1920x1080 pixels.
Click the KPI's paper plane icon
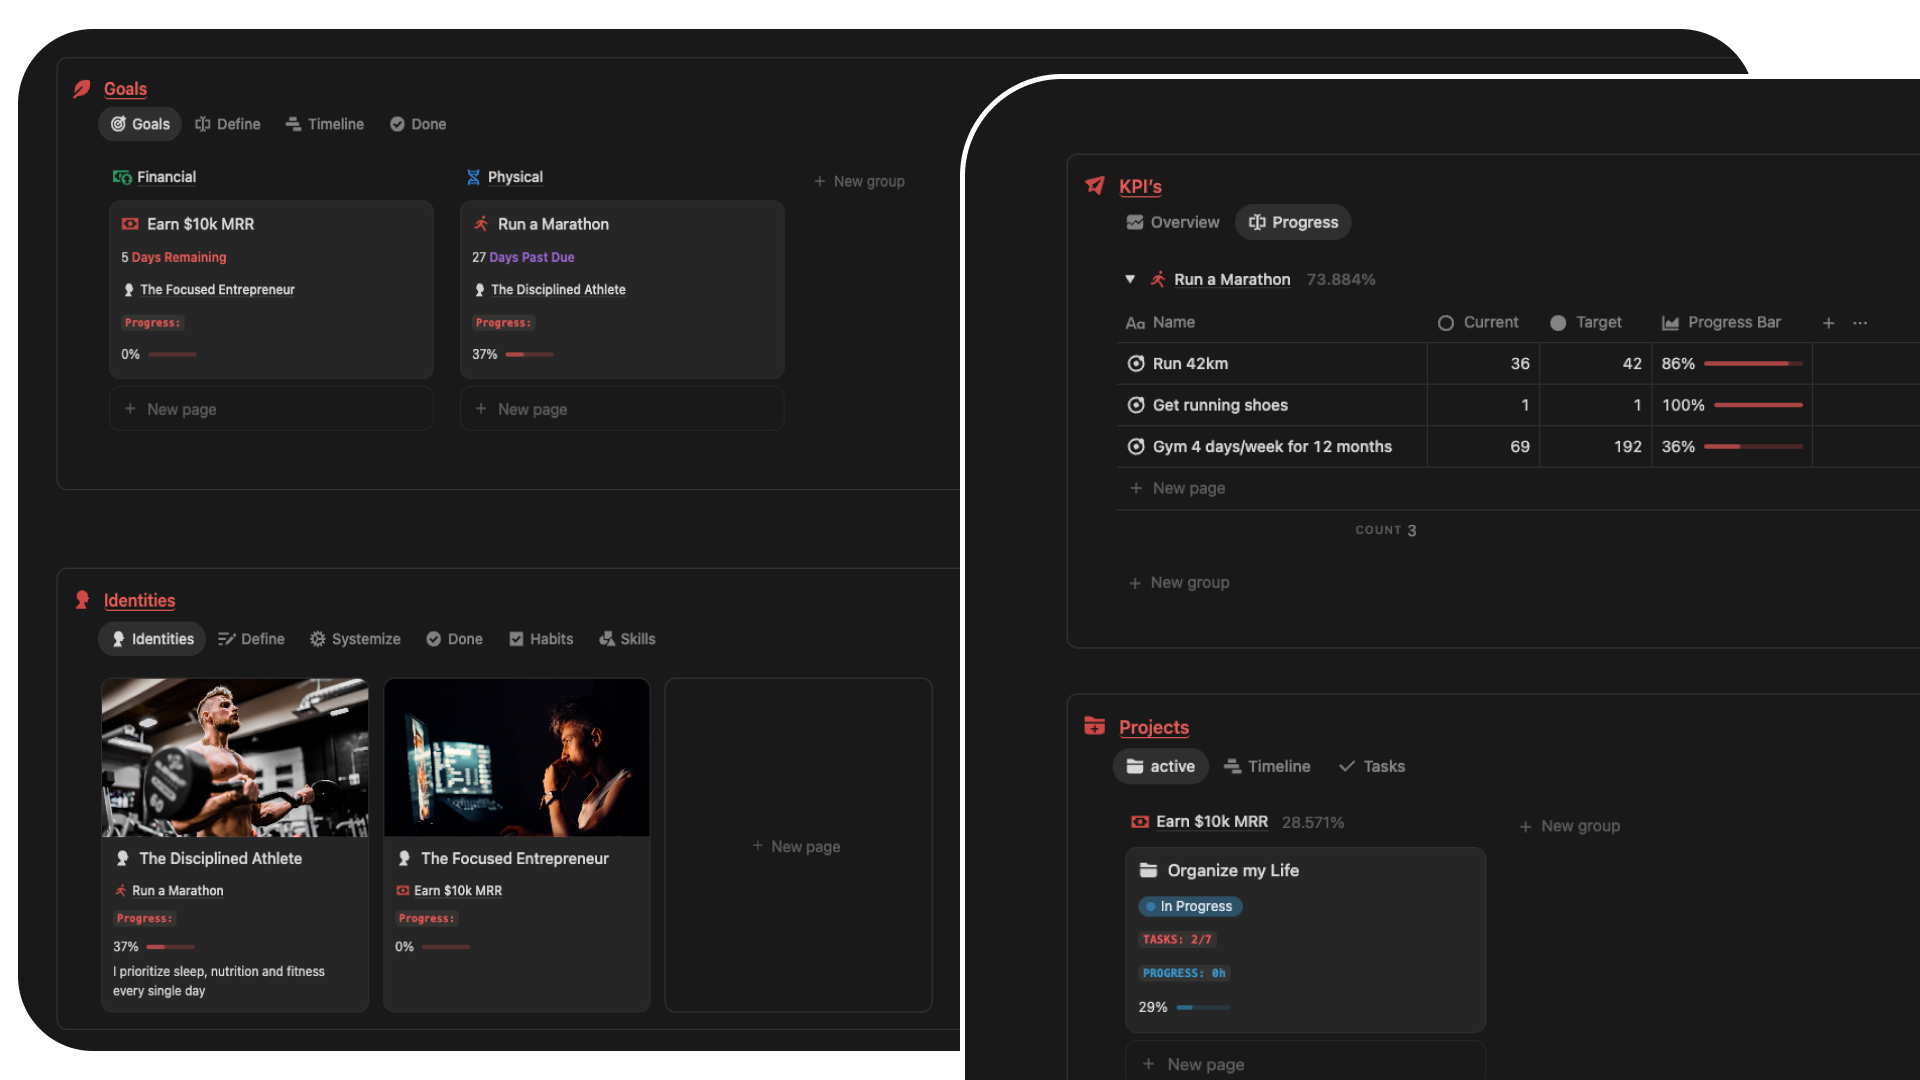pos(1095,186)
